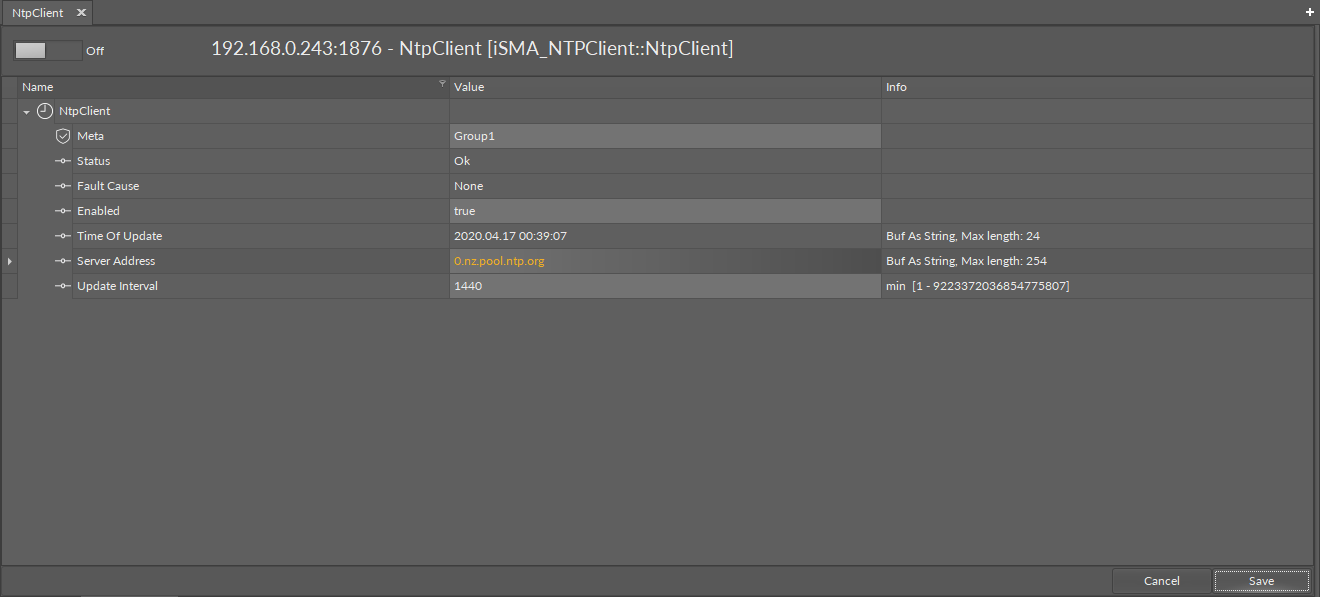
Task: Click the Enabled slot icon
Action: (x=63, y=211)
